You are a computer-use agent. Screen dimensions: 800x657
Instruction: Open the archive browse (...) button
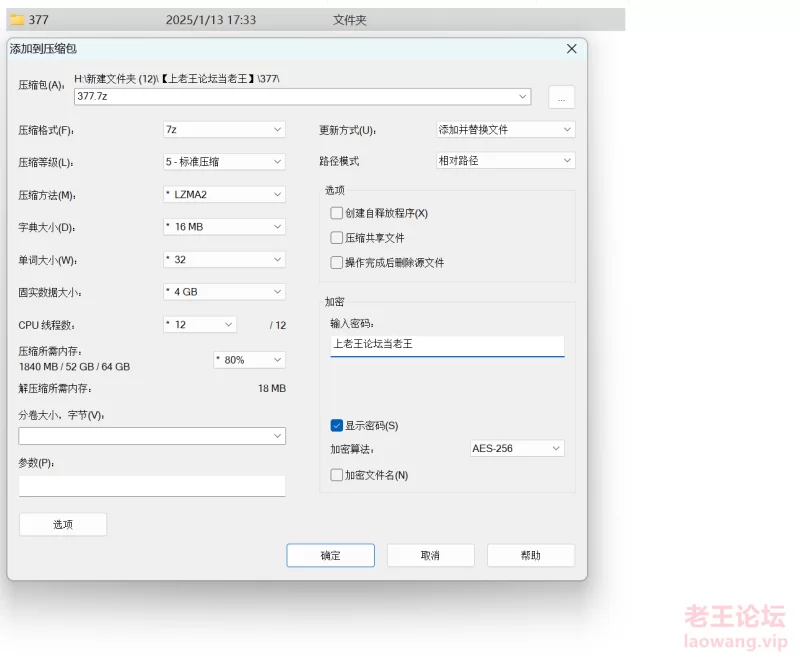(561, 97)
